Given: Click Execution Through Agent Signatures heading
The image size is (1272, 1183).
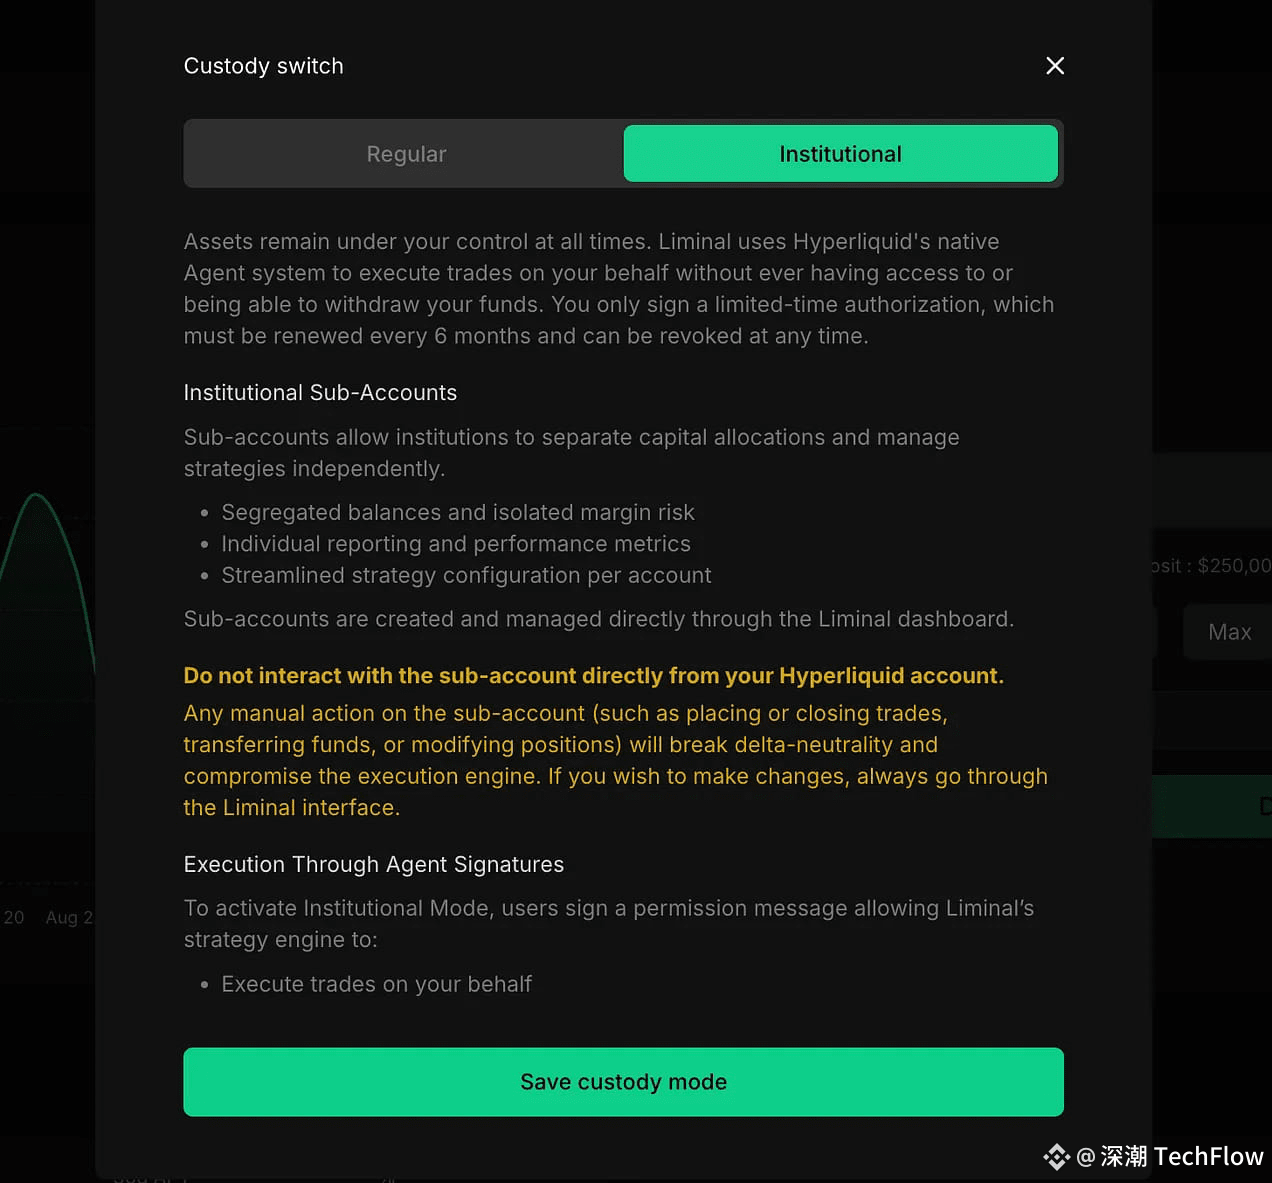Looking at the screenshot, I should (x=374, y=865).
